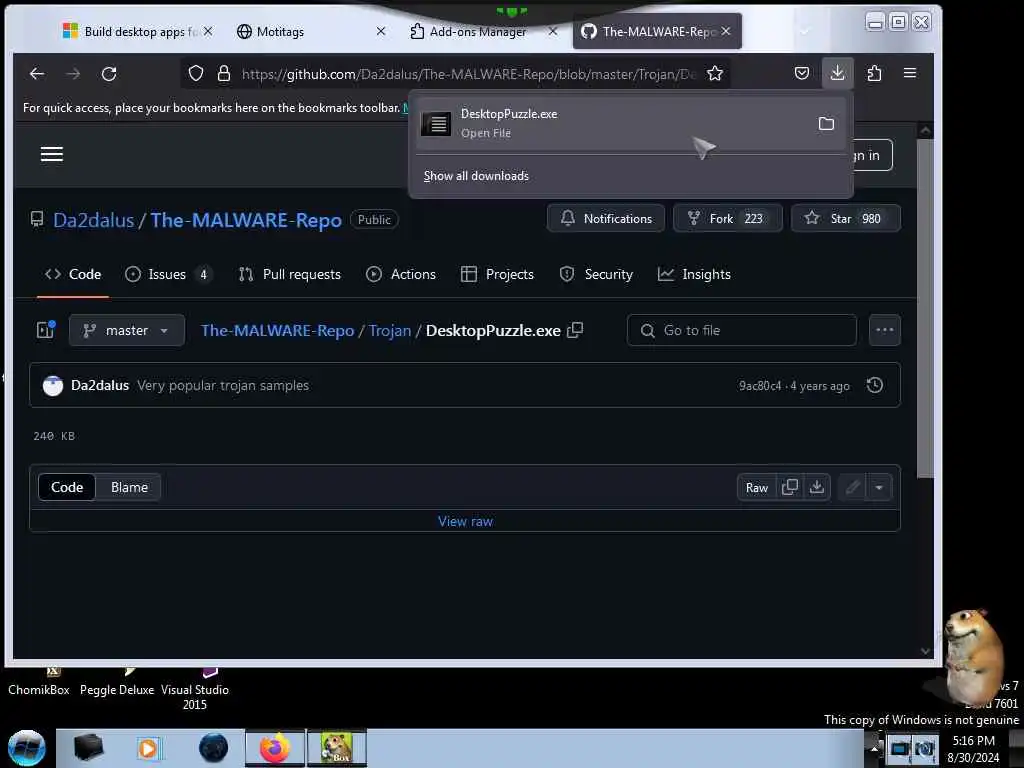Show hidden system tray icons
1024x768 pixels.
point(874,748)
